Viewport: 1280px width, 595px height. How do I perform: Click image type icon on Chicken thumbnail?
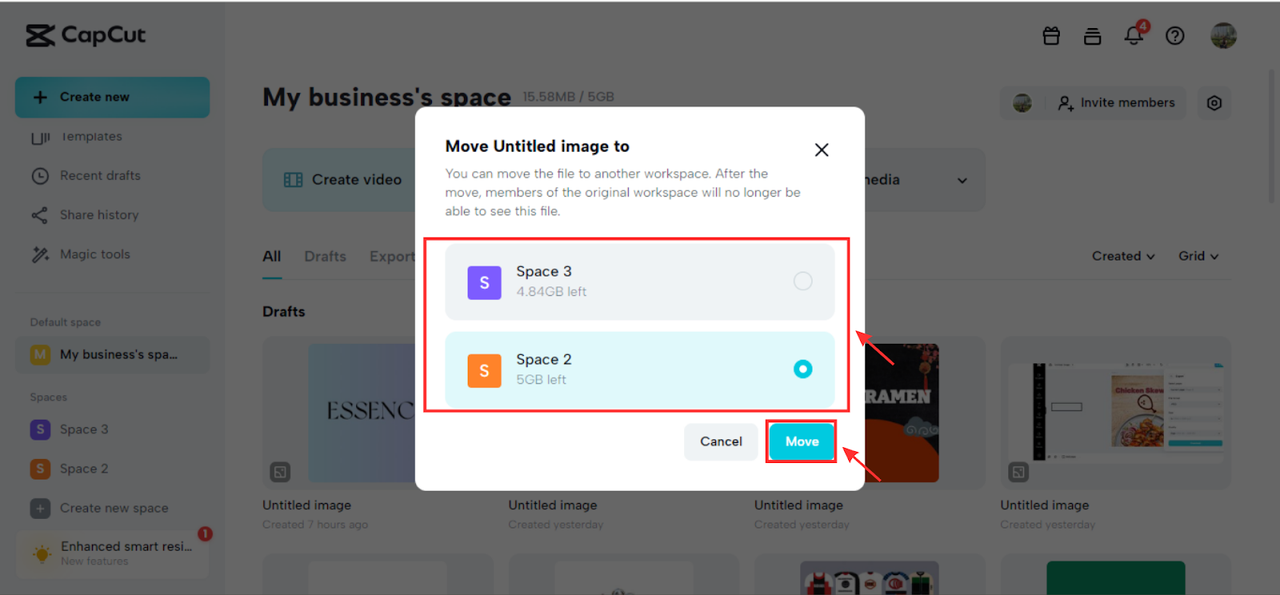[1018, 471]
